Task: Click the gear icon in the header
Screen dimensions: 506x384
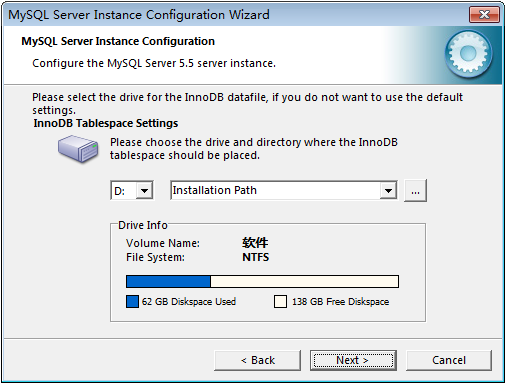Action: pyautogui.click(x=468, y=53)
